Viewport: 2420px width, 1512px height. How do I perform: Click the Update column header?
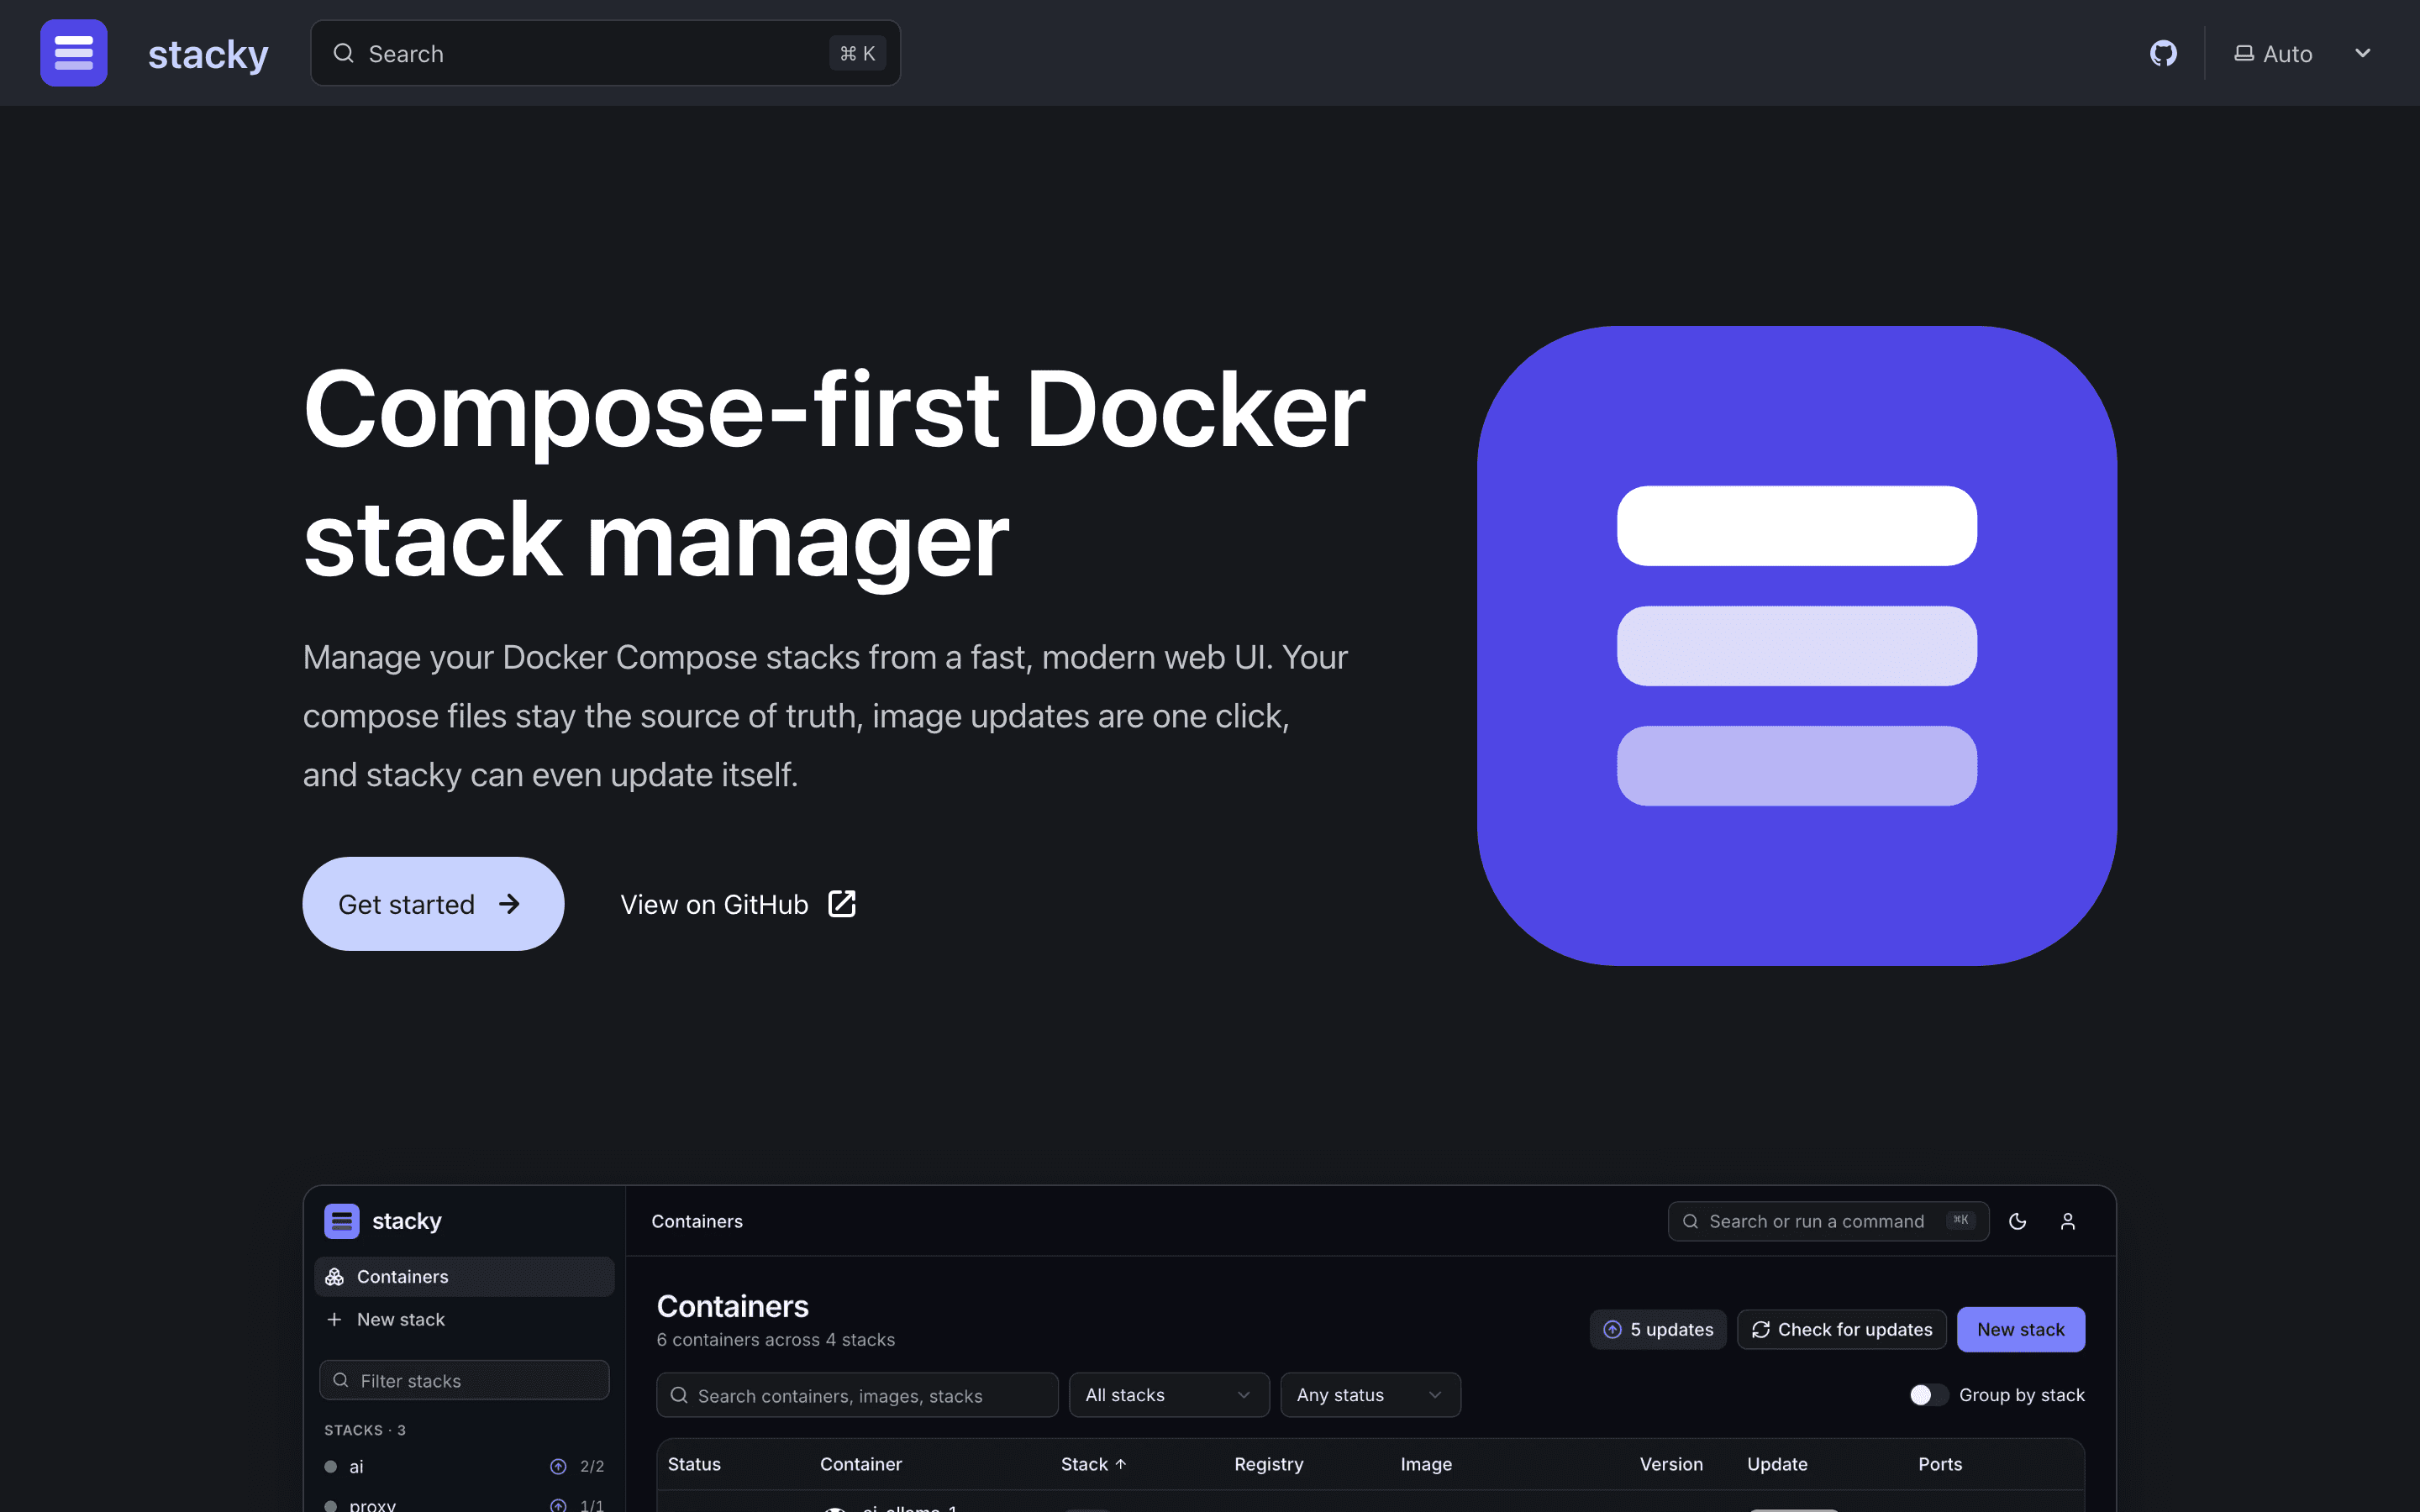coord(1777,1464)
